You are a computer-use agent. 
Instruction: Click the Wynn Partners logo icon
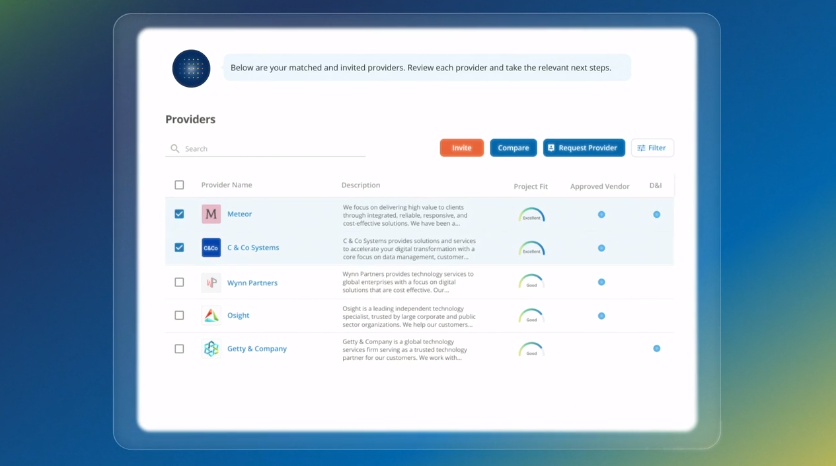[211, 283]
